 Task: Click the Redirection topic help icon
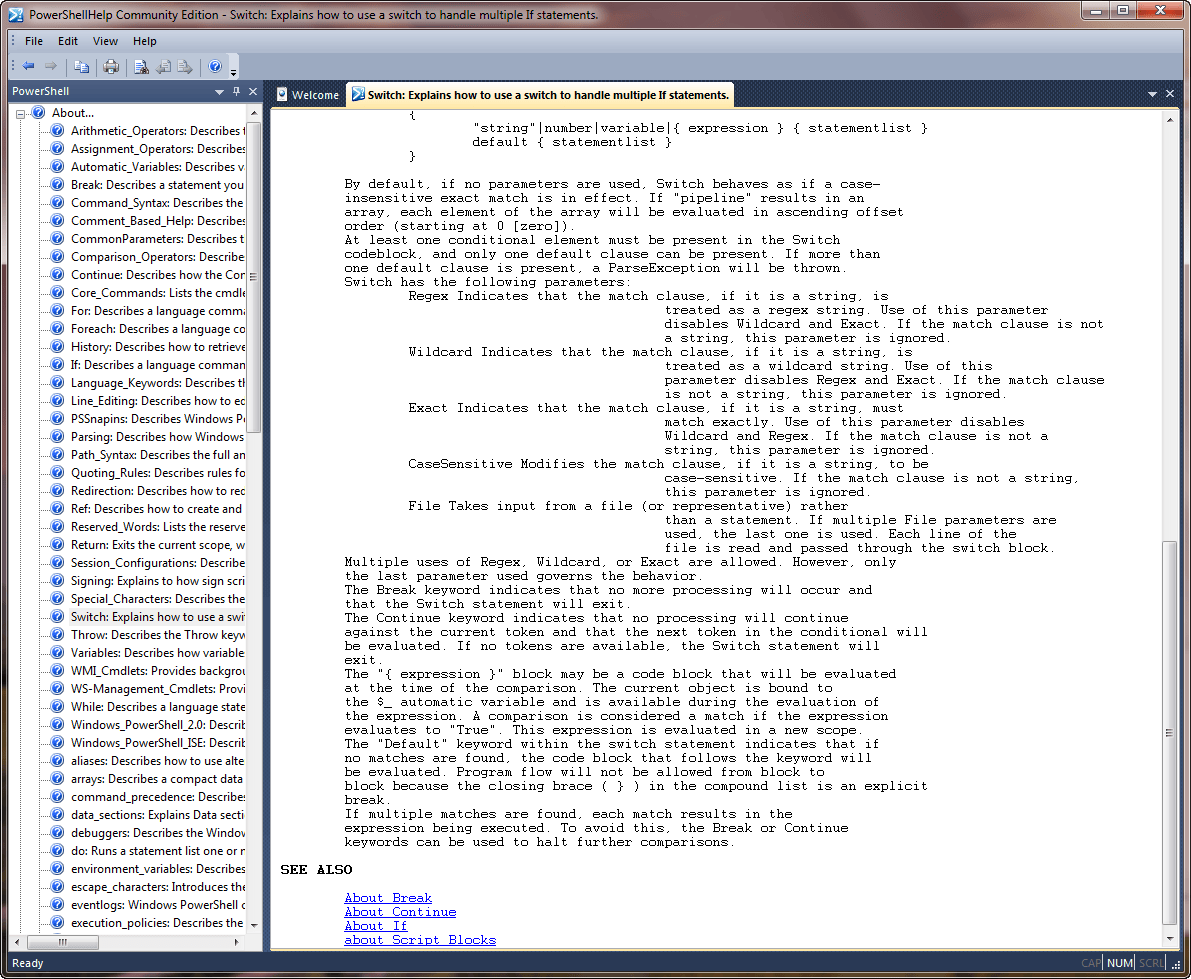57,491
